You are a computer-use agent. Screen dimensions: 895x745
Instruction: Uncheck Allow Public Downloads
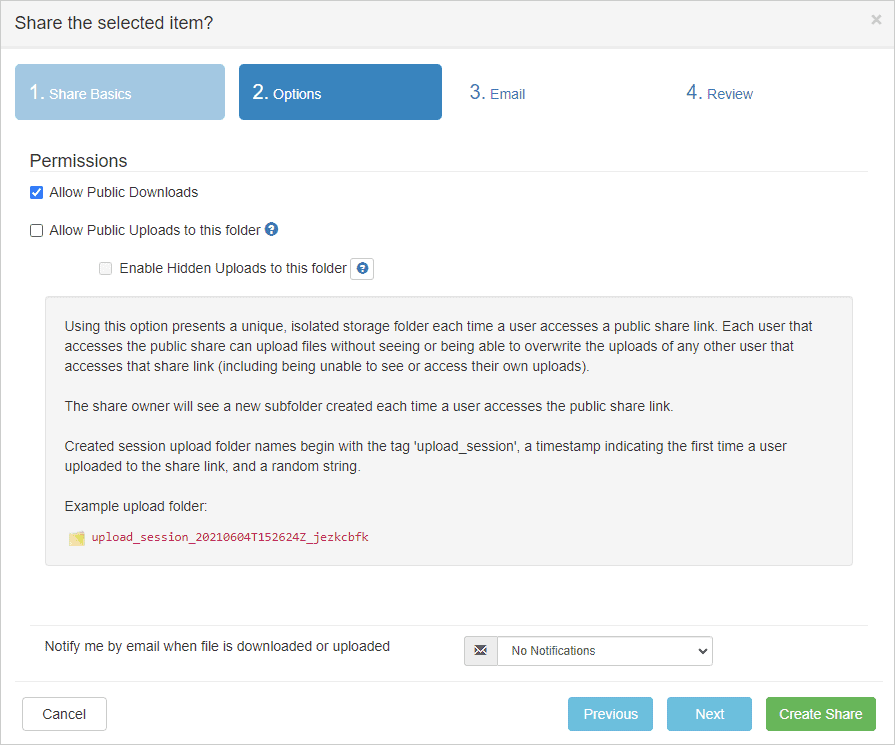[x=37, y=192]
